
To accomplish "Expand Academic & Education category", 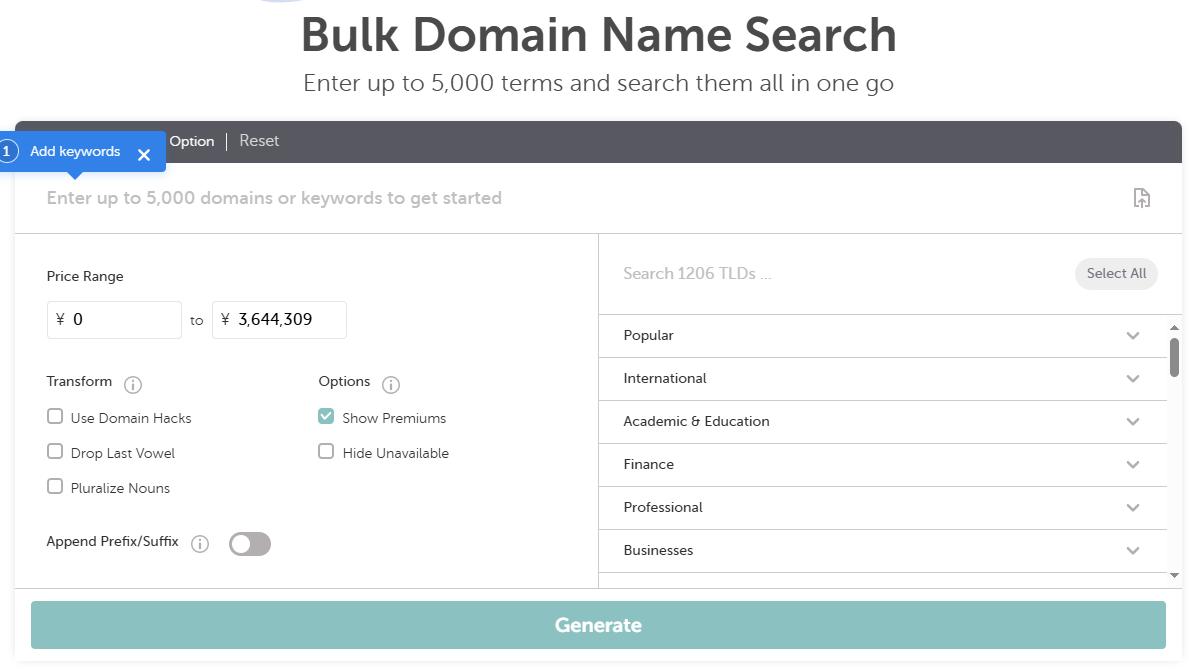I will 1132,422.
